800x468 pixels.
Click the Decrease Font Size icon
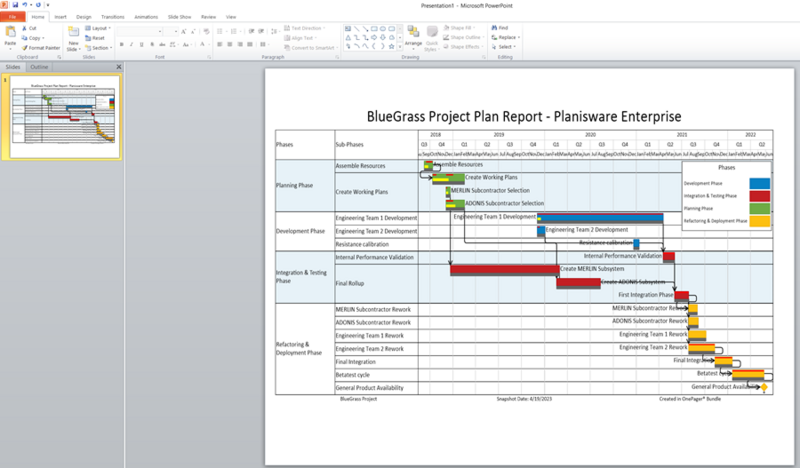193,31
